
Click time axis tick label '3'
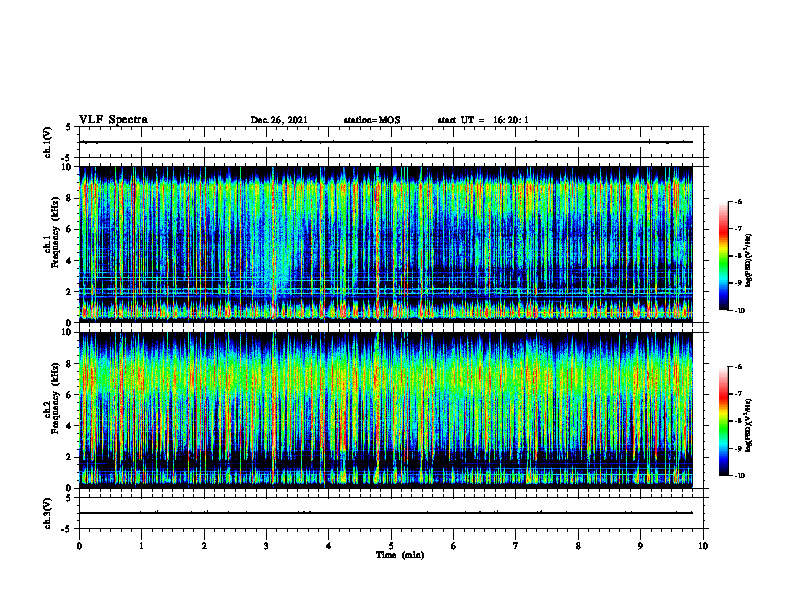pyautogui.click(x=266, y=546)
